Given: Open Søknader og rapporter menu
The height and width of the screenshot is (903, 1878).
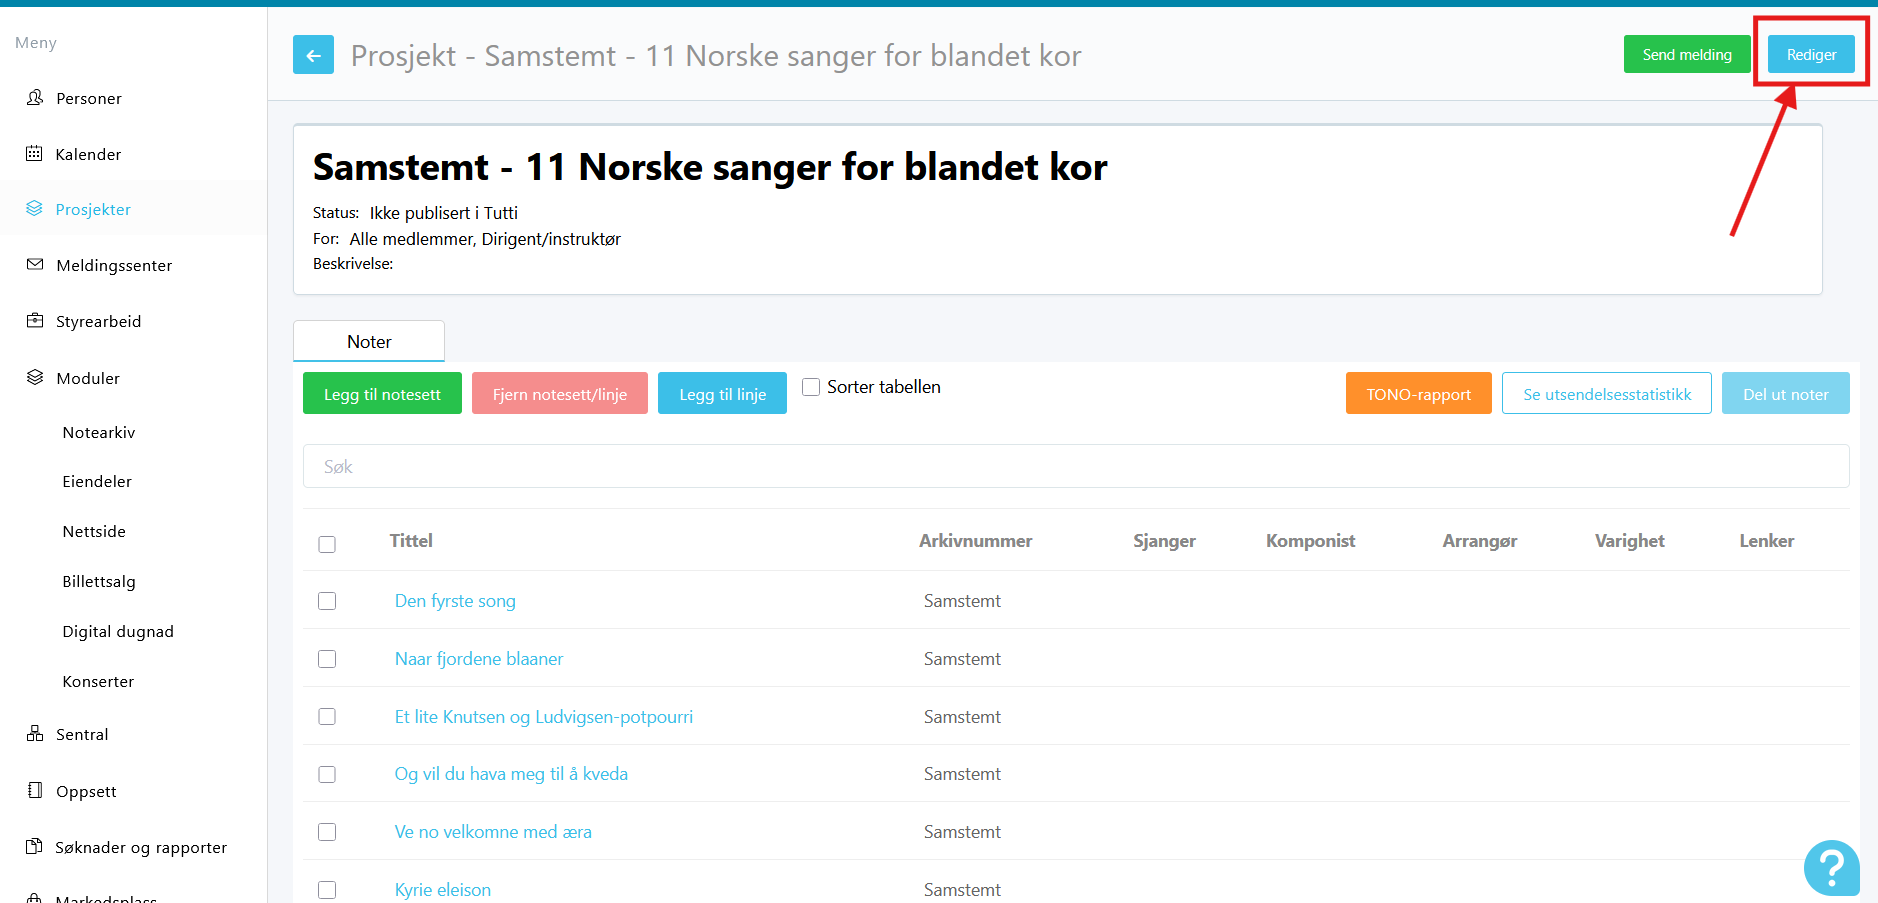Looking at the screenshot, I should click(141, 847).
